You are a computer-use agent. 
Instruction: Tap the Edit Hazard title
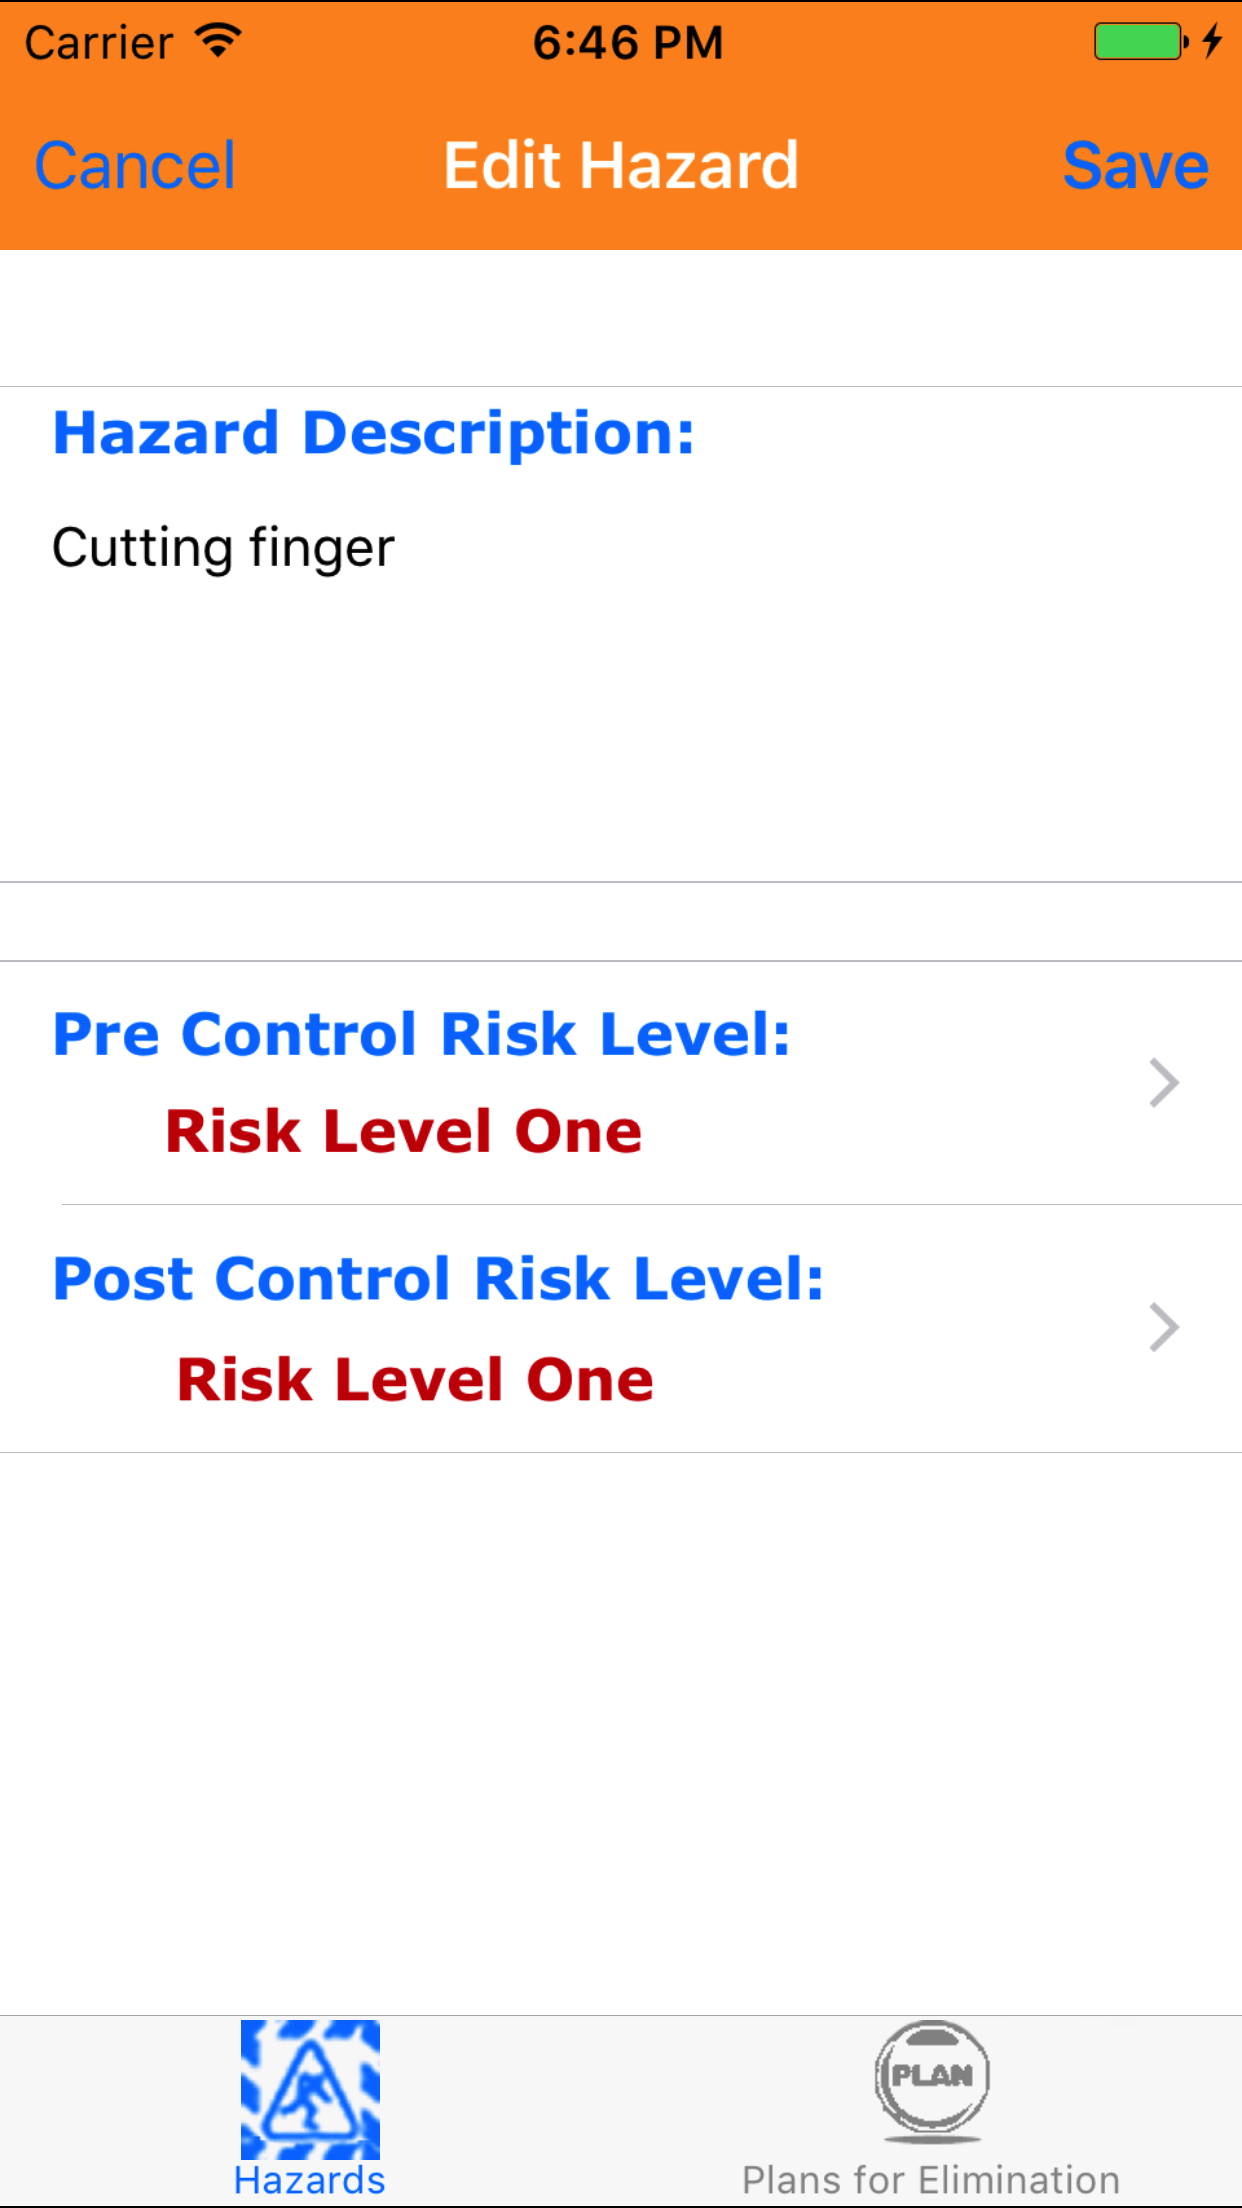(x=621, y=166)
